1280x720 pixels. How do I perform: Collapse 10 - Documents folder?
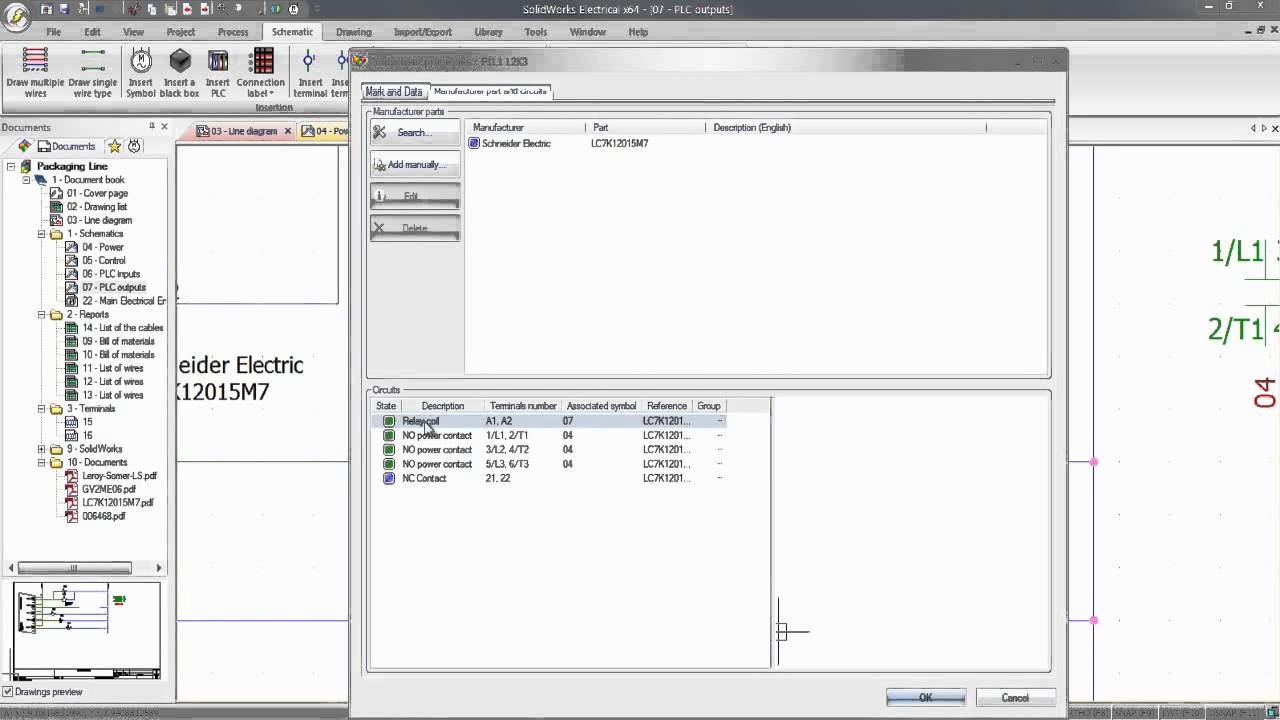point(42,463)
